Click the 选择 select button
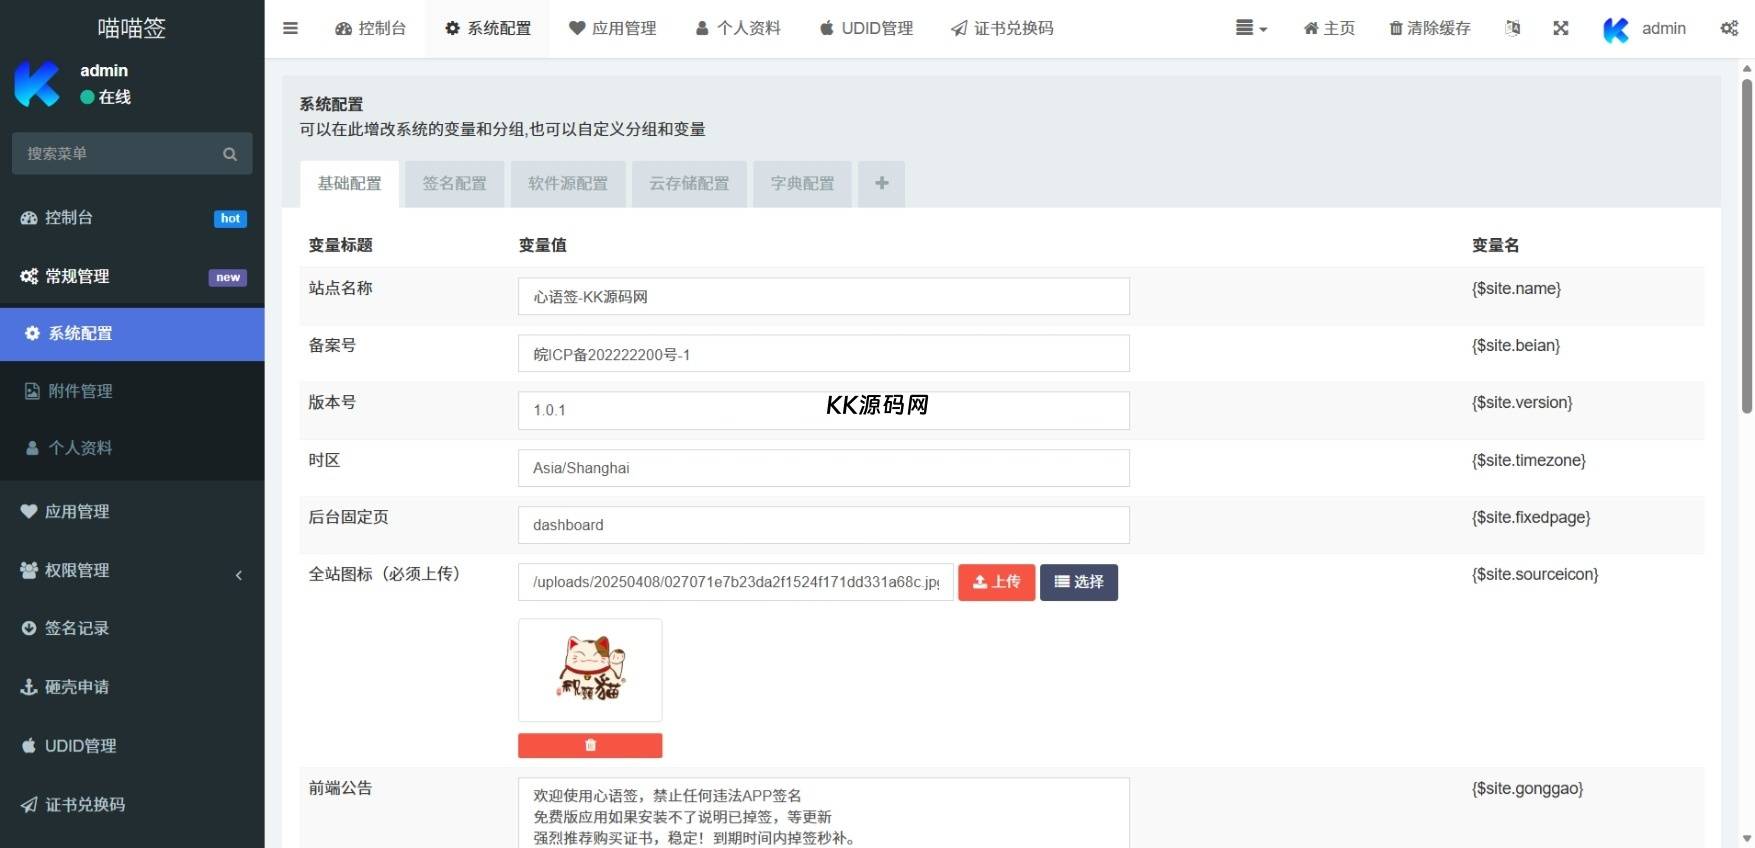1755x848 pixels. 1078,582
